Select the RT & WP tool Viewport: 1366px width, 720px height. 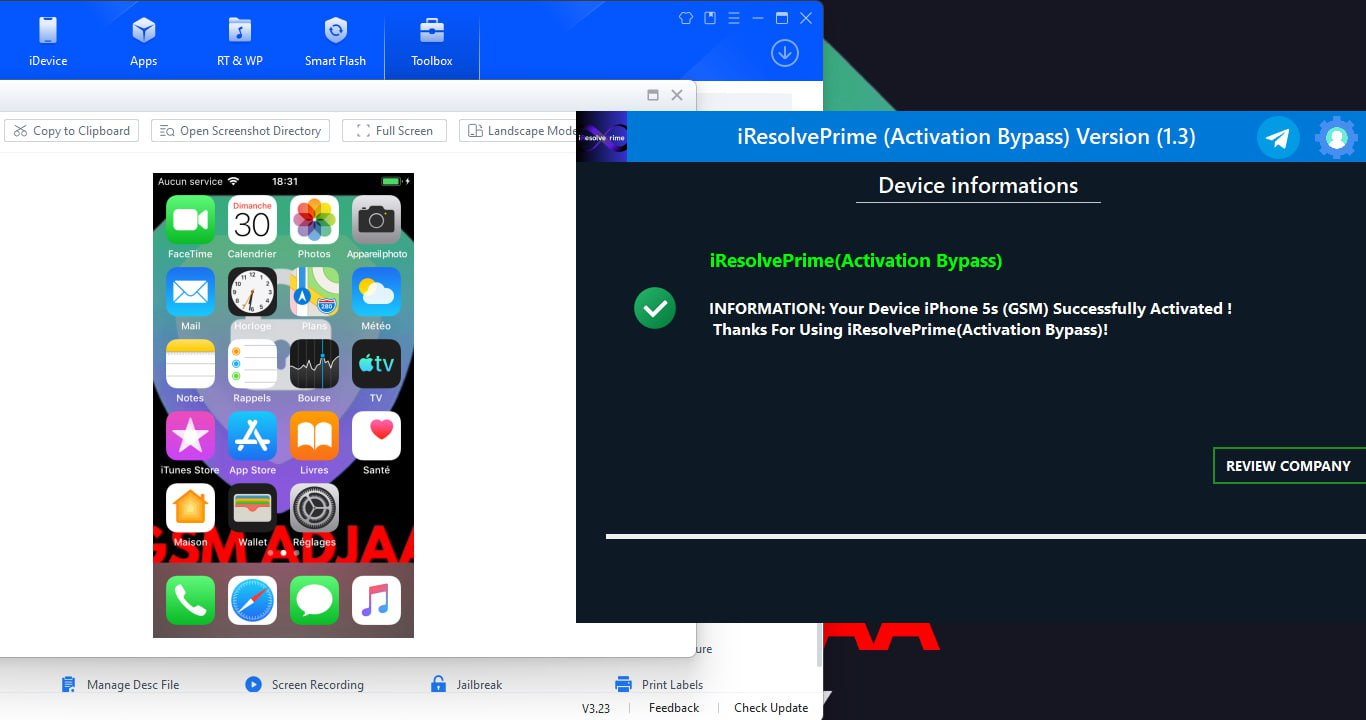[x=239, y=40]
